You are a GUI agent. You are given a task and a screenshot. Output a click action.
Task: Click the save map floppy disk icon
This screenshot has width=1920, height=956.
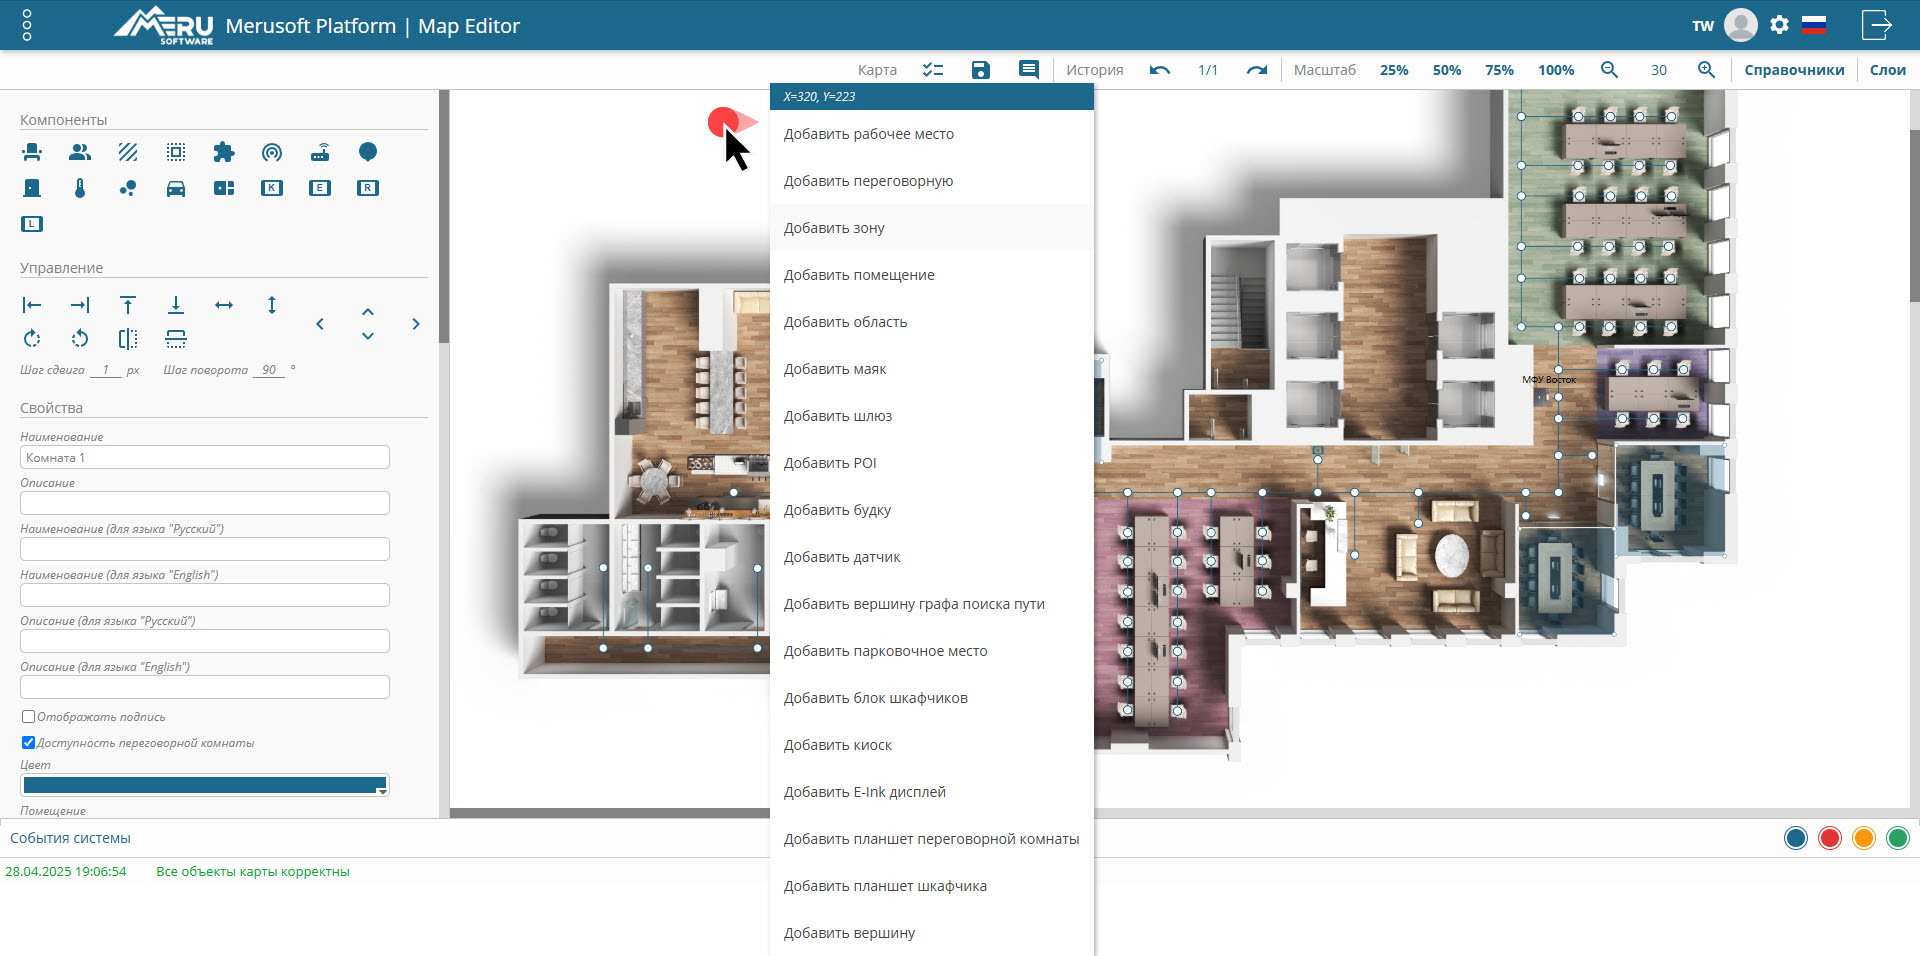tap(980, 70)
